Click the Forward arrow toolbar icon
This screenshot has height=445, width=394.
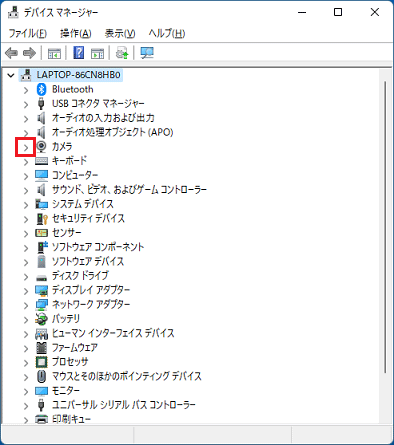coord(29,53)
